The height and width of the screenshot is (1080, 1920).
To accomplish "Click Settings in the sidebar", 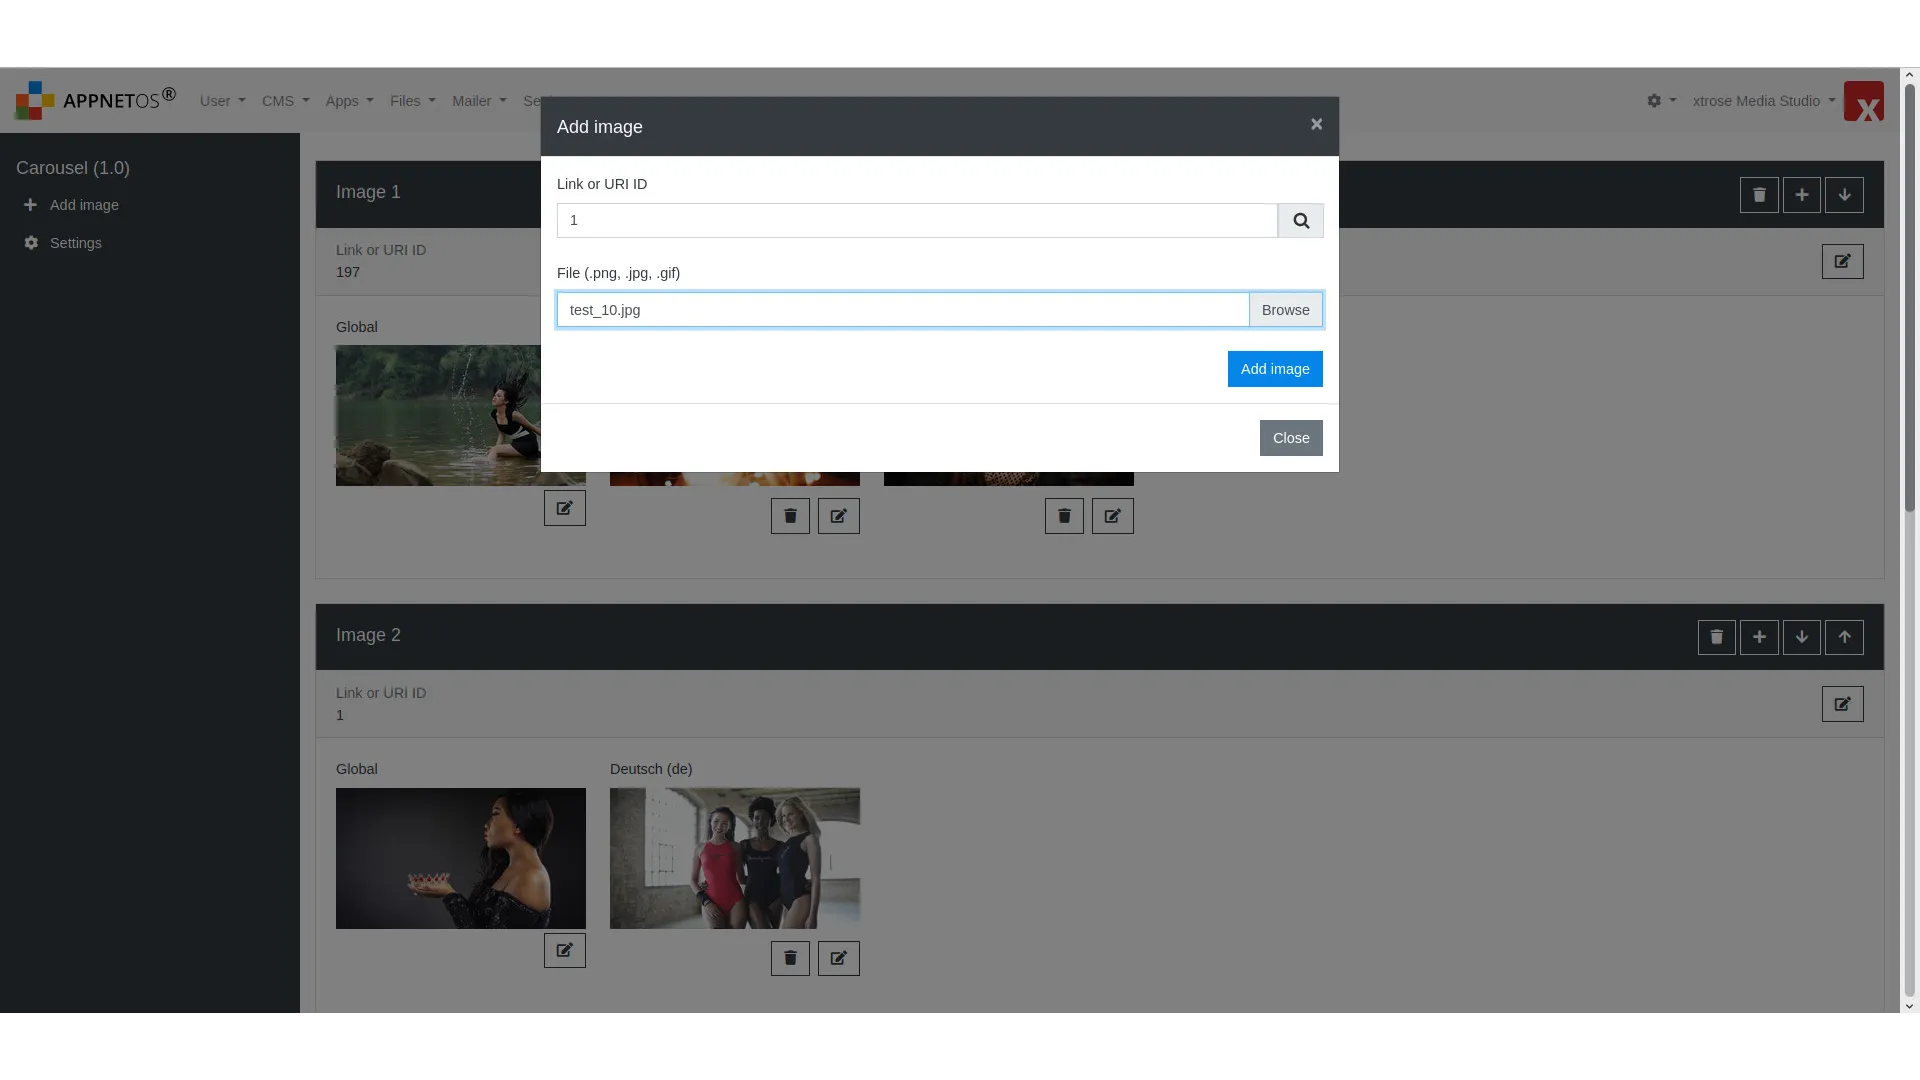I will 75,243.
